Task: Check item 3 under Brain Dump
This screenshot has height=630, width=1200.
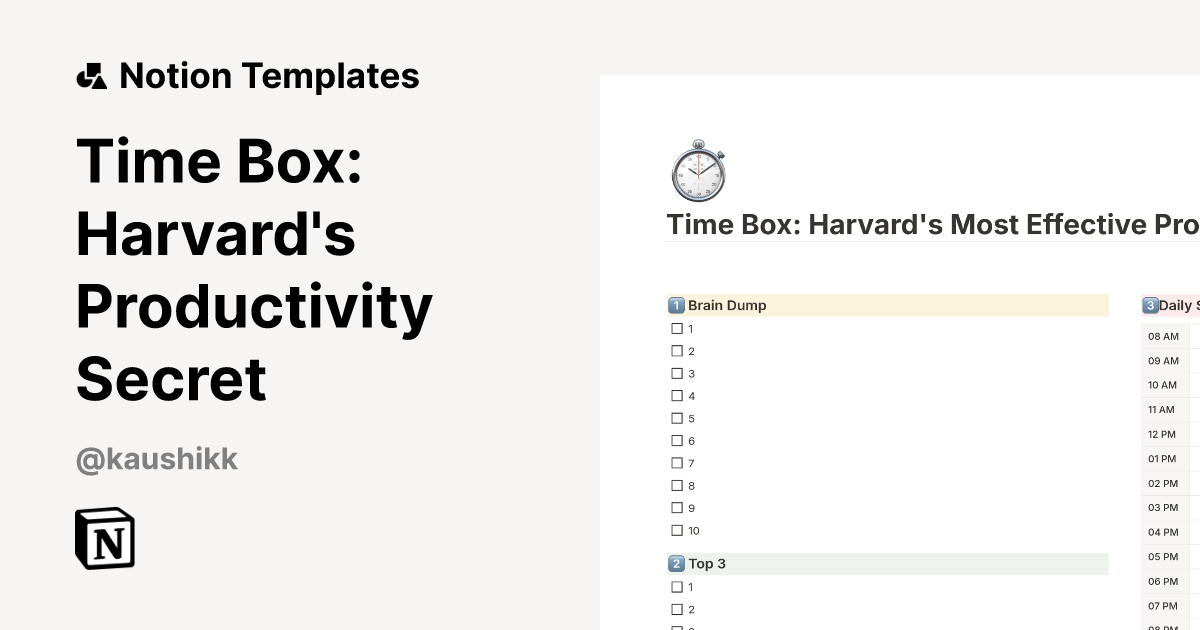Action: [677, 373]
